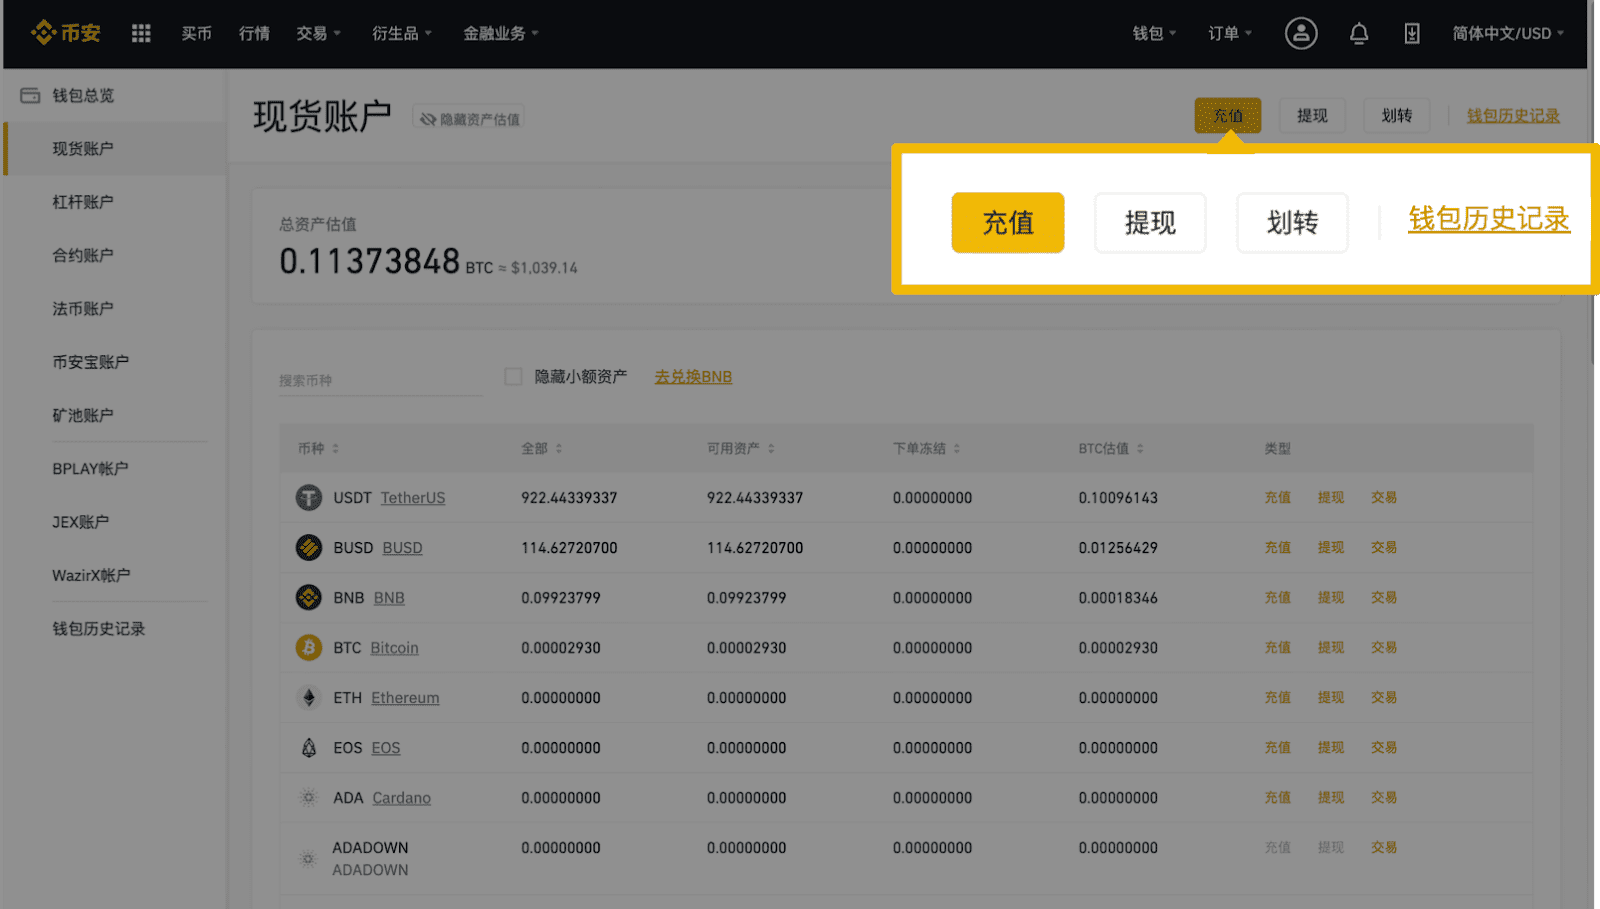This screenshot has width=1600, height=909.
Task: Click the USDT coin icon
Action: pyautogui.click(x=309, y=497)
